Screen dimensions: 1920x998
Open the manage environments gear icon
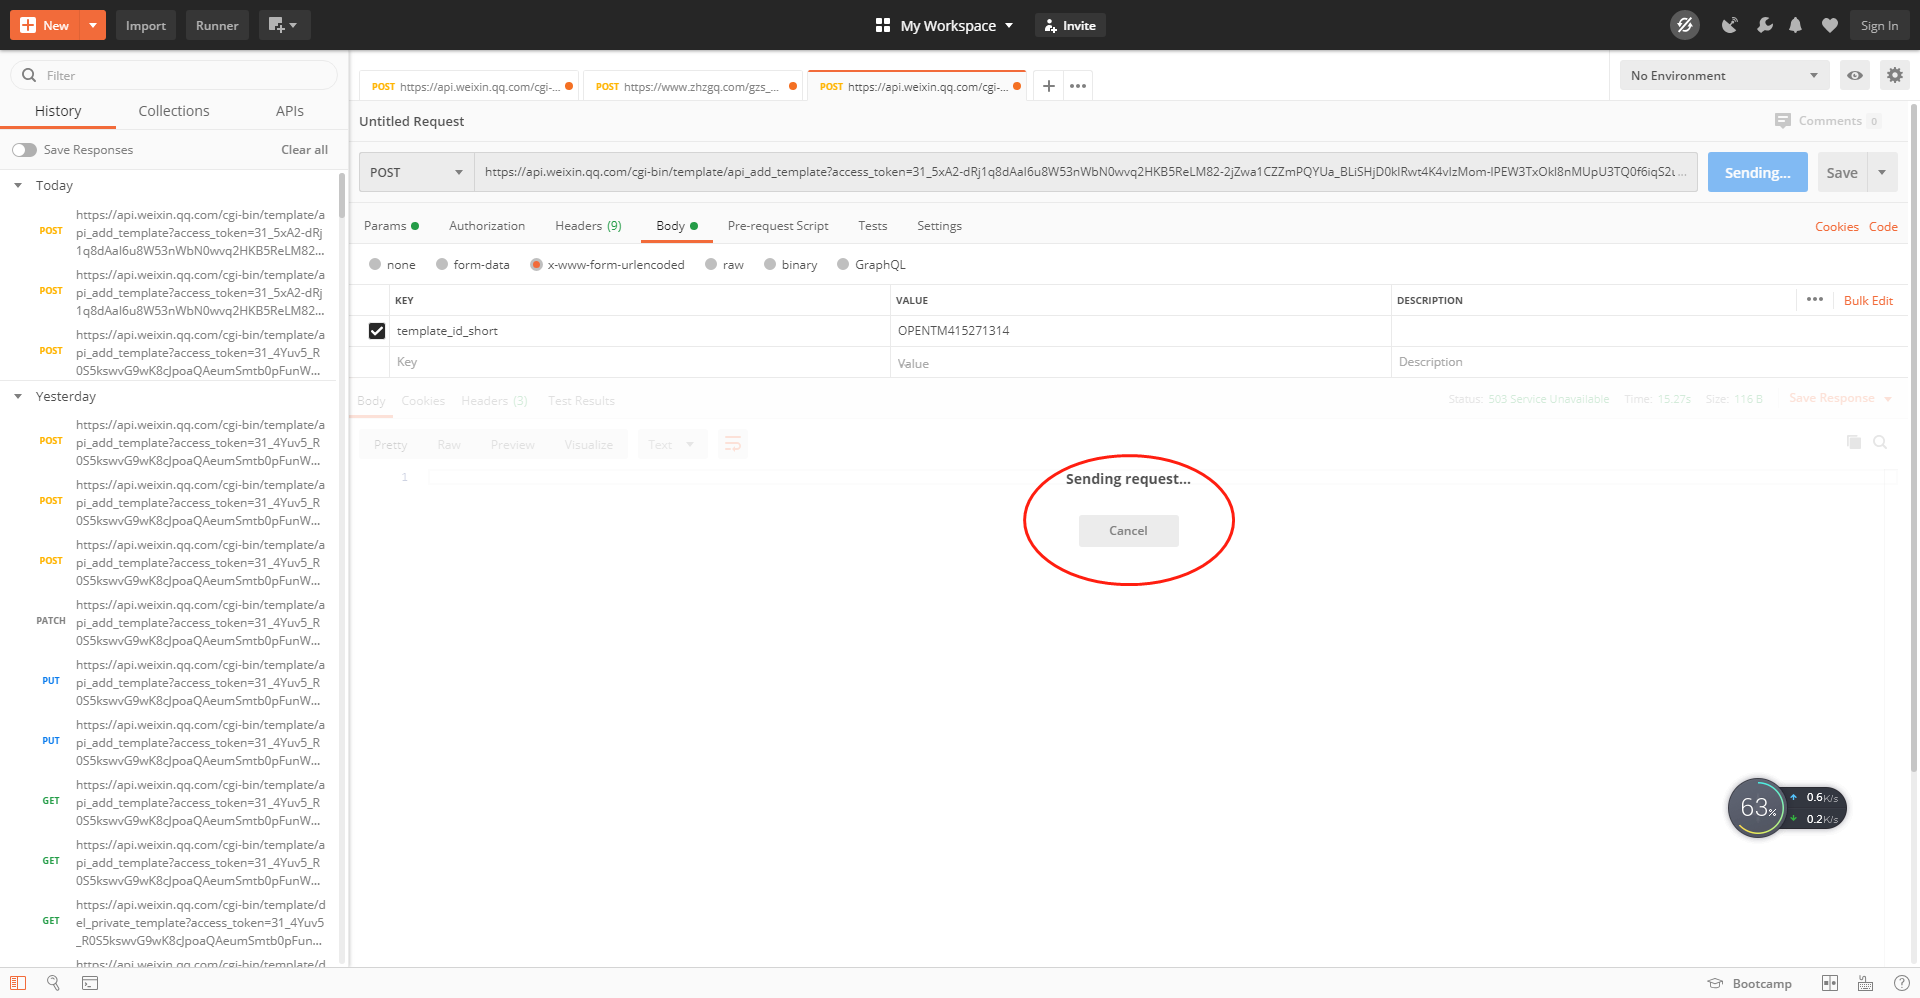[x=1894, y=75]
